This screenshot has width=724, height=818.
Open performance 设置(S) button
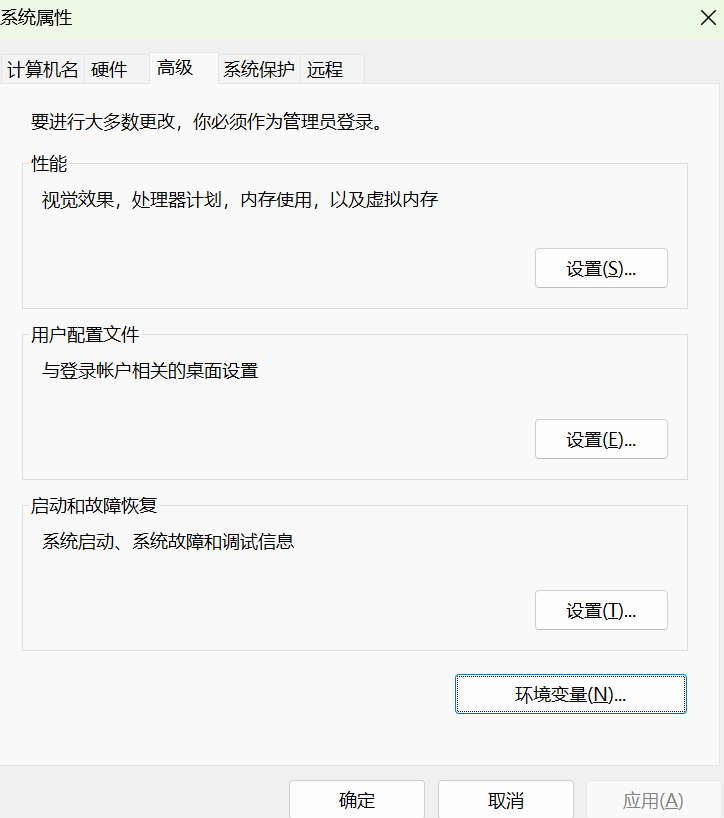601,268
